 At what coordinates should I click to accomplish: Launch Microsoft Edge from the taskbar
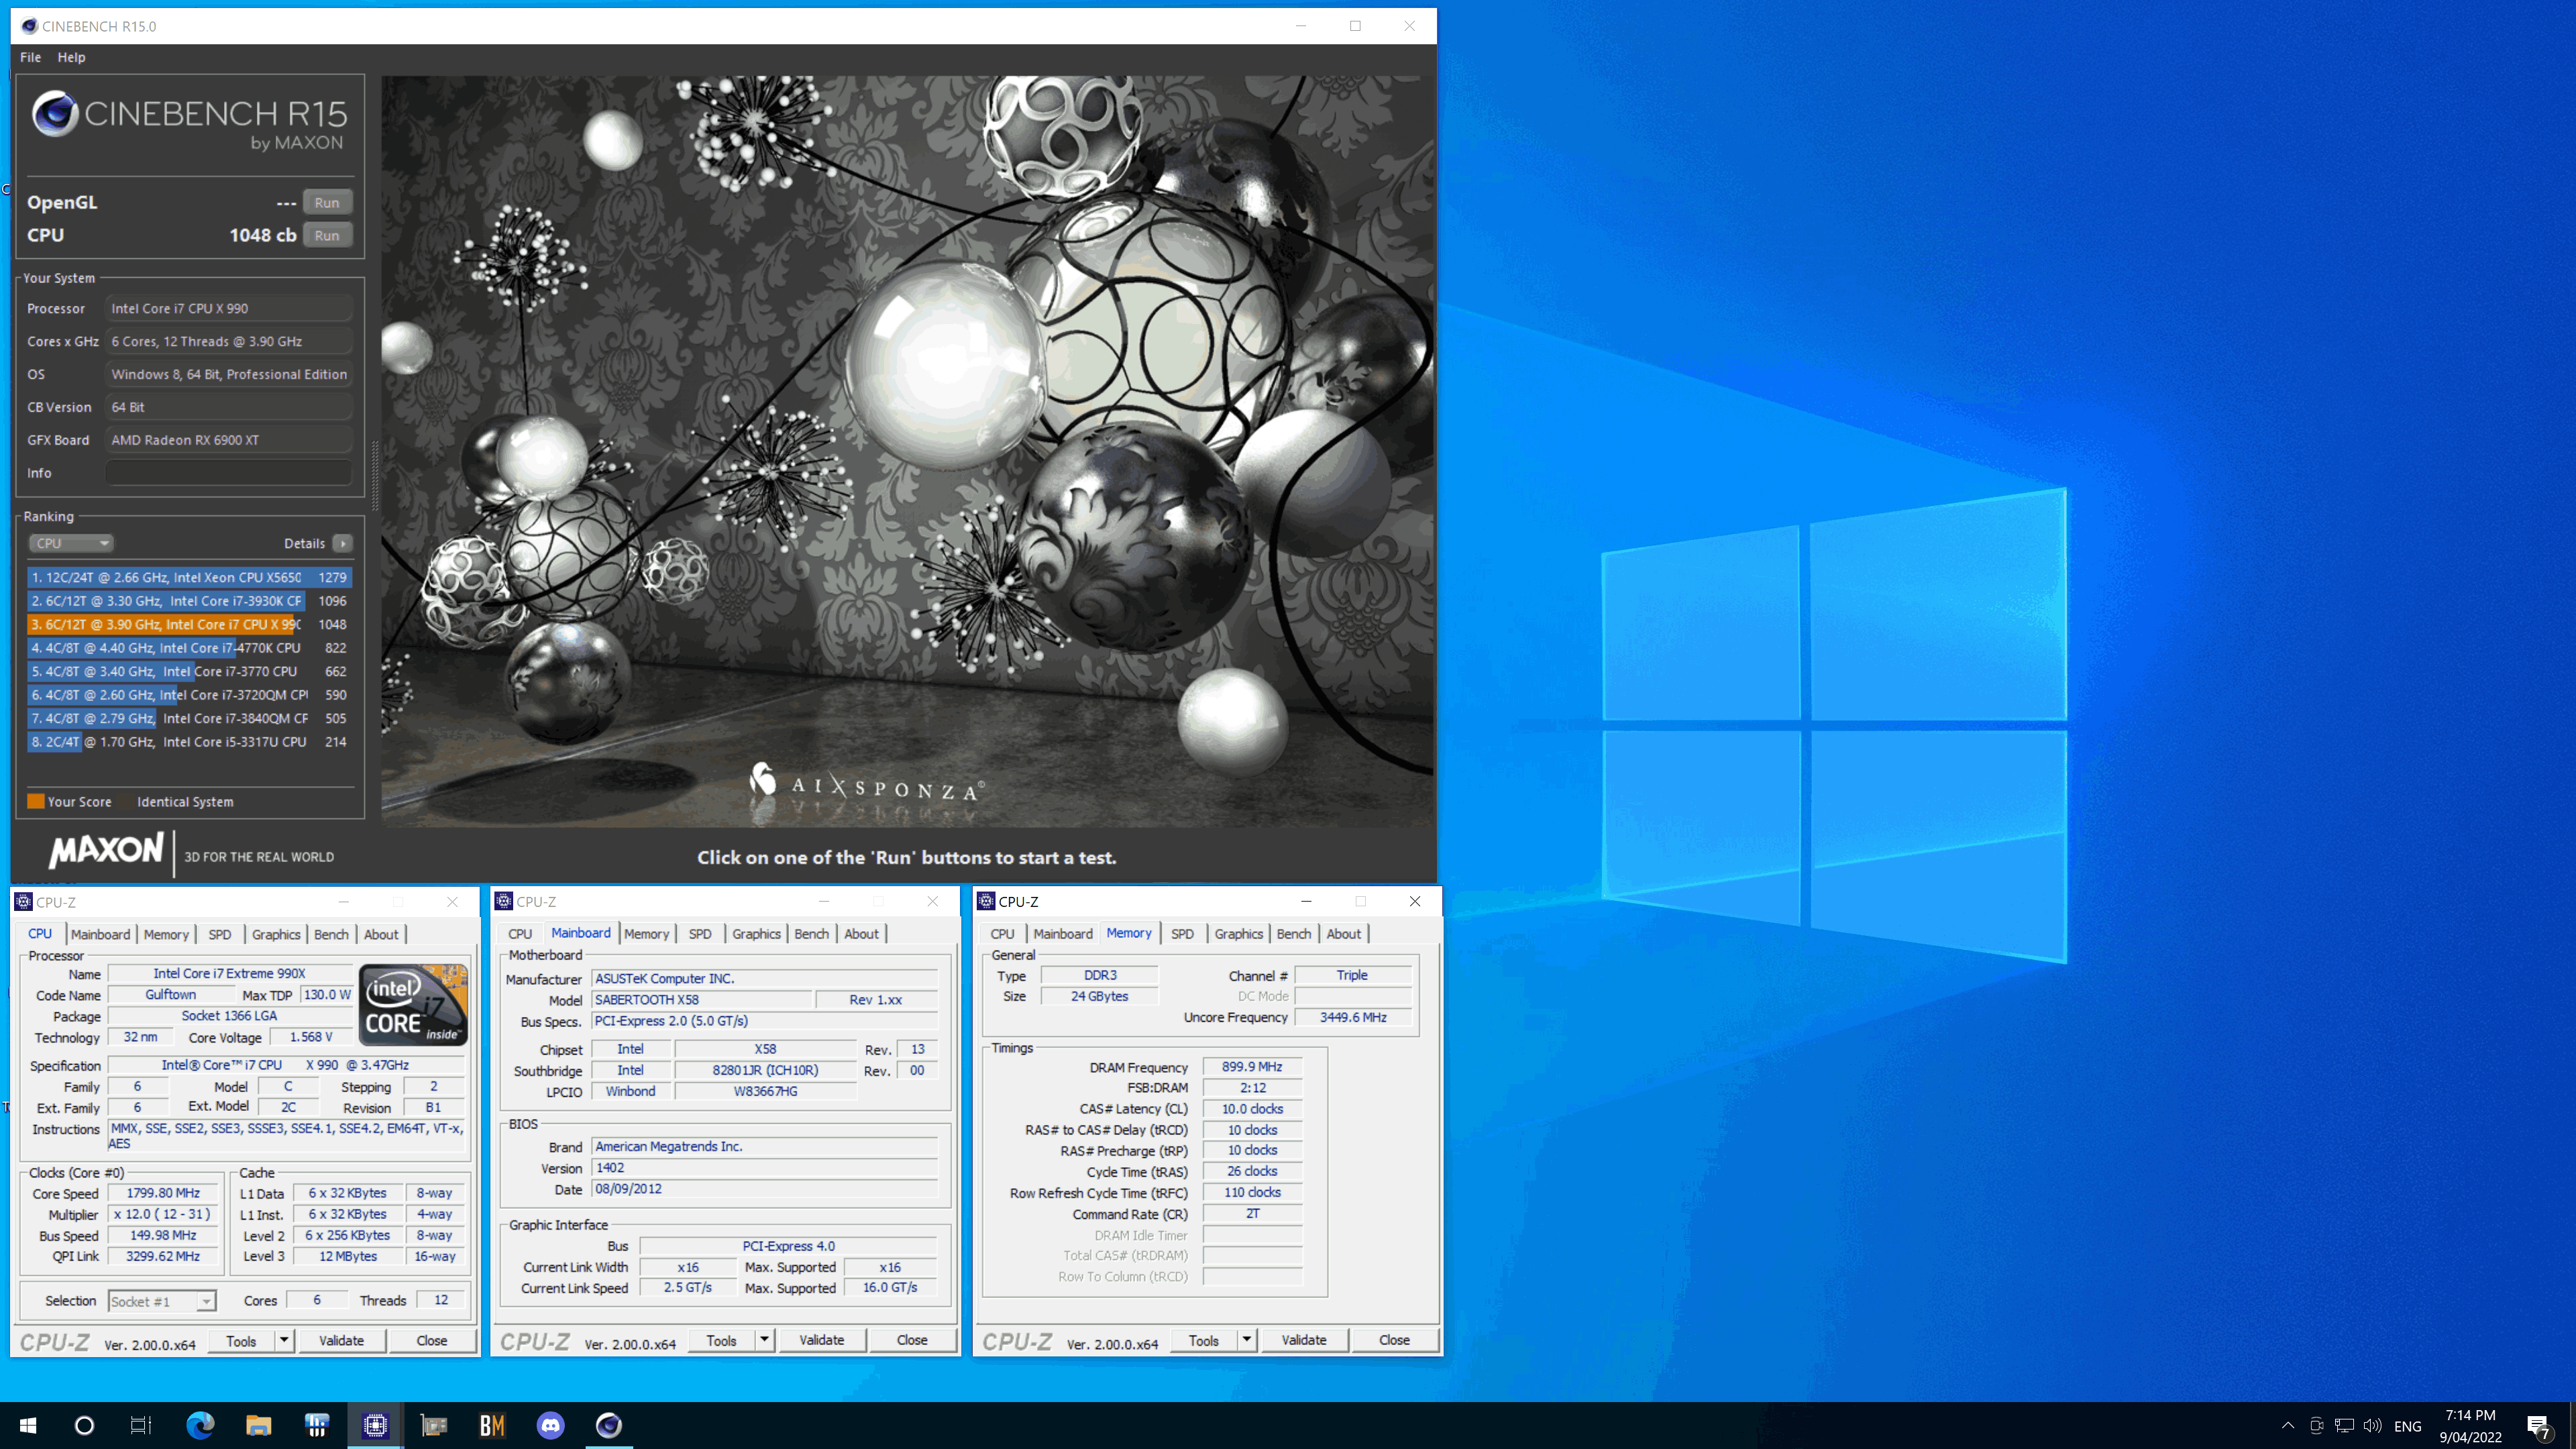(x=200, y=1425)
